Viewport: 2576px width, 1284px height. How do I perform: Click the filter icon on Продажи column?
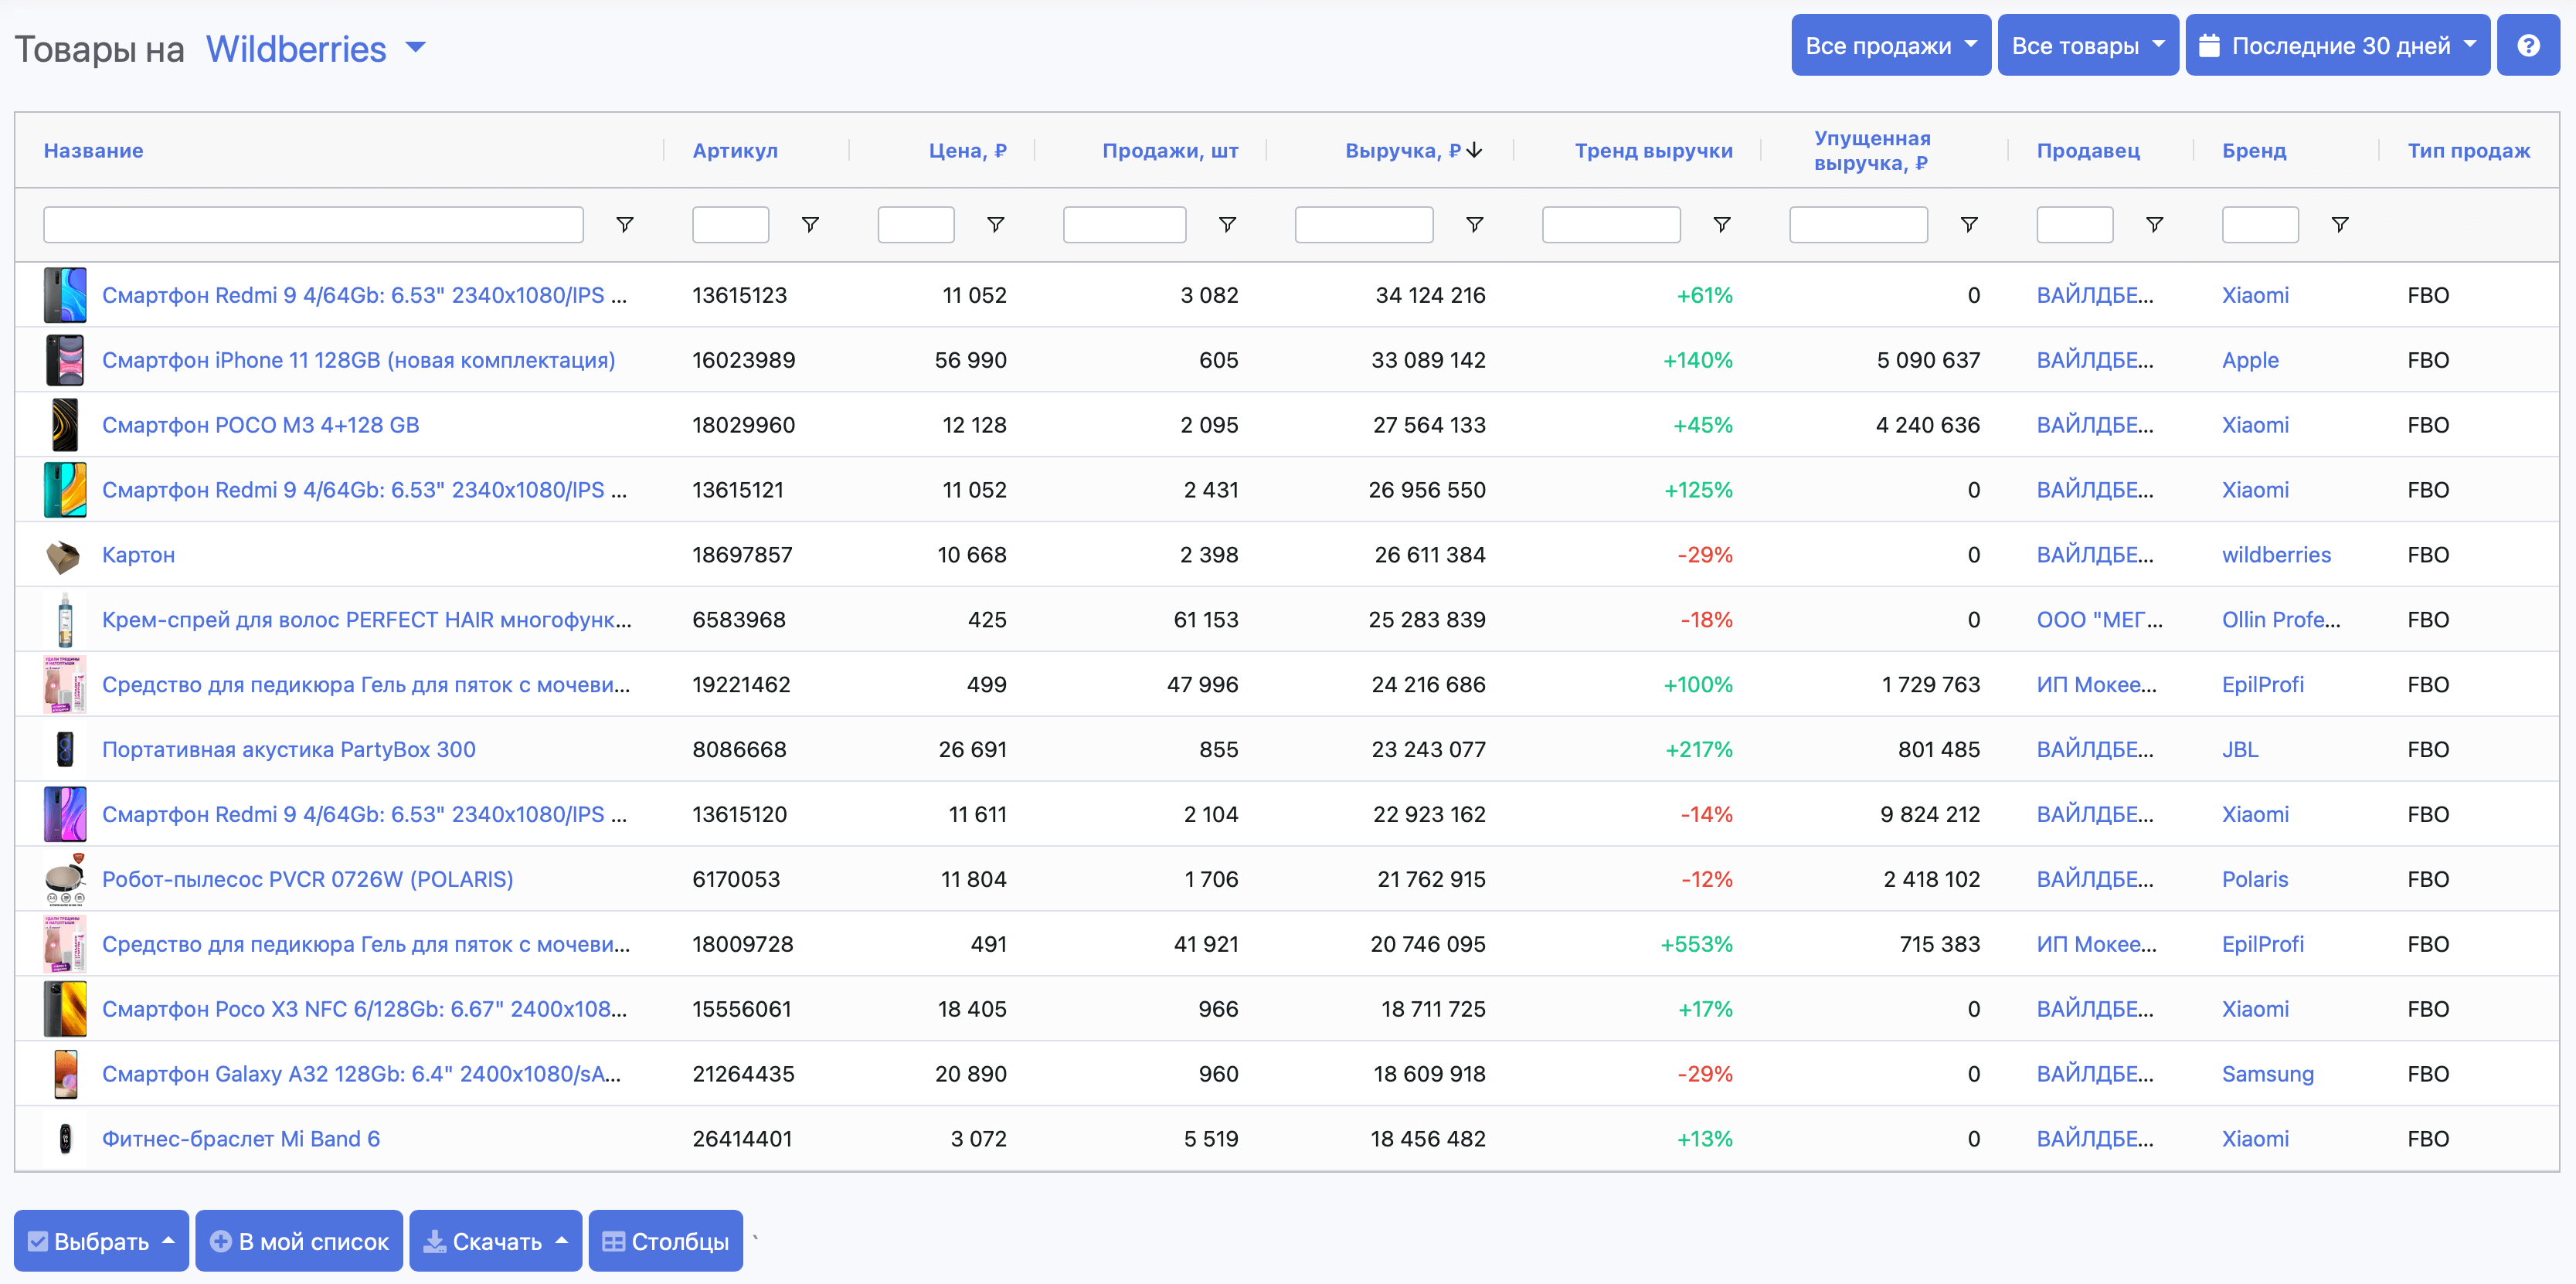[x=1227, y=224]
